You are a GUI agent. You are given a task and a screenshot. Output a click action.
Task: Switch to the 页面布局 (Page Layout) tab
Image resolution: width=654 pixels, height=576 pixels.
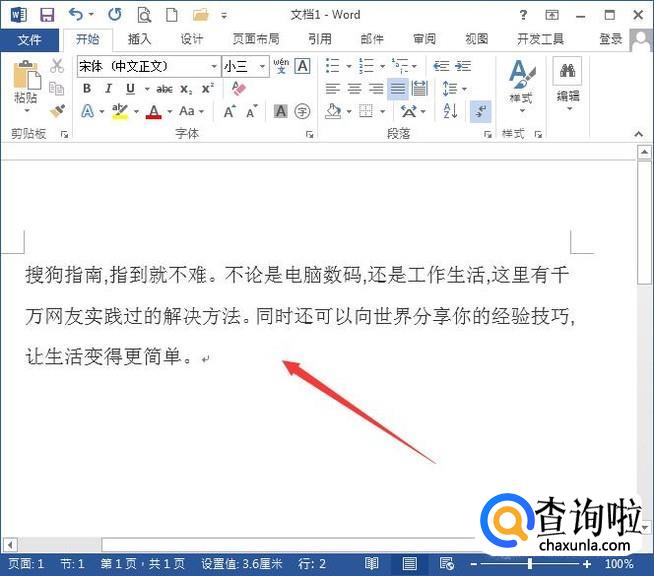click(255, 39)
